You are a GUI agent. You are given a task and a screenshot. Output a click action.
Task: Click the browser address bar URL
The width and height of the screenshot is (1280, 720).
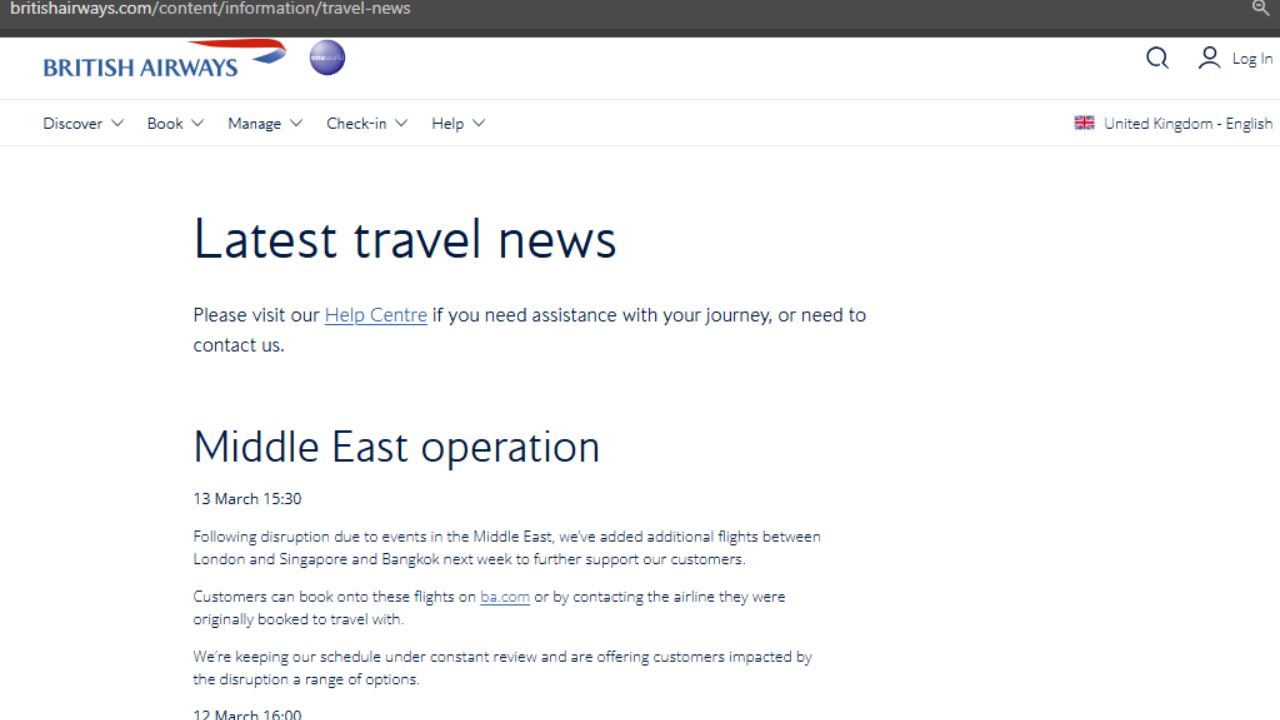coord(210,9)
